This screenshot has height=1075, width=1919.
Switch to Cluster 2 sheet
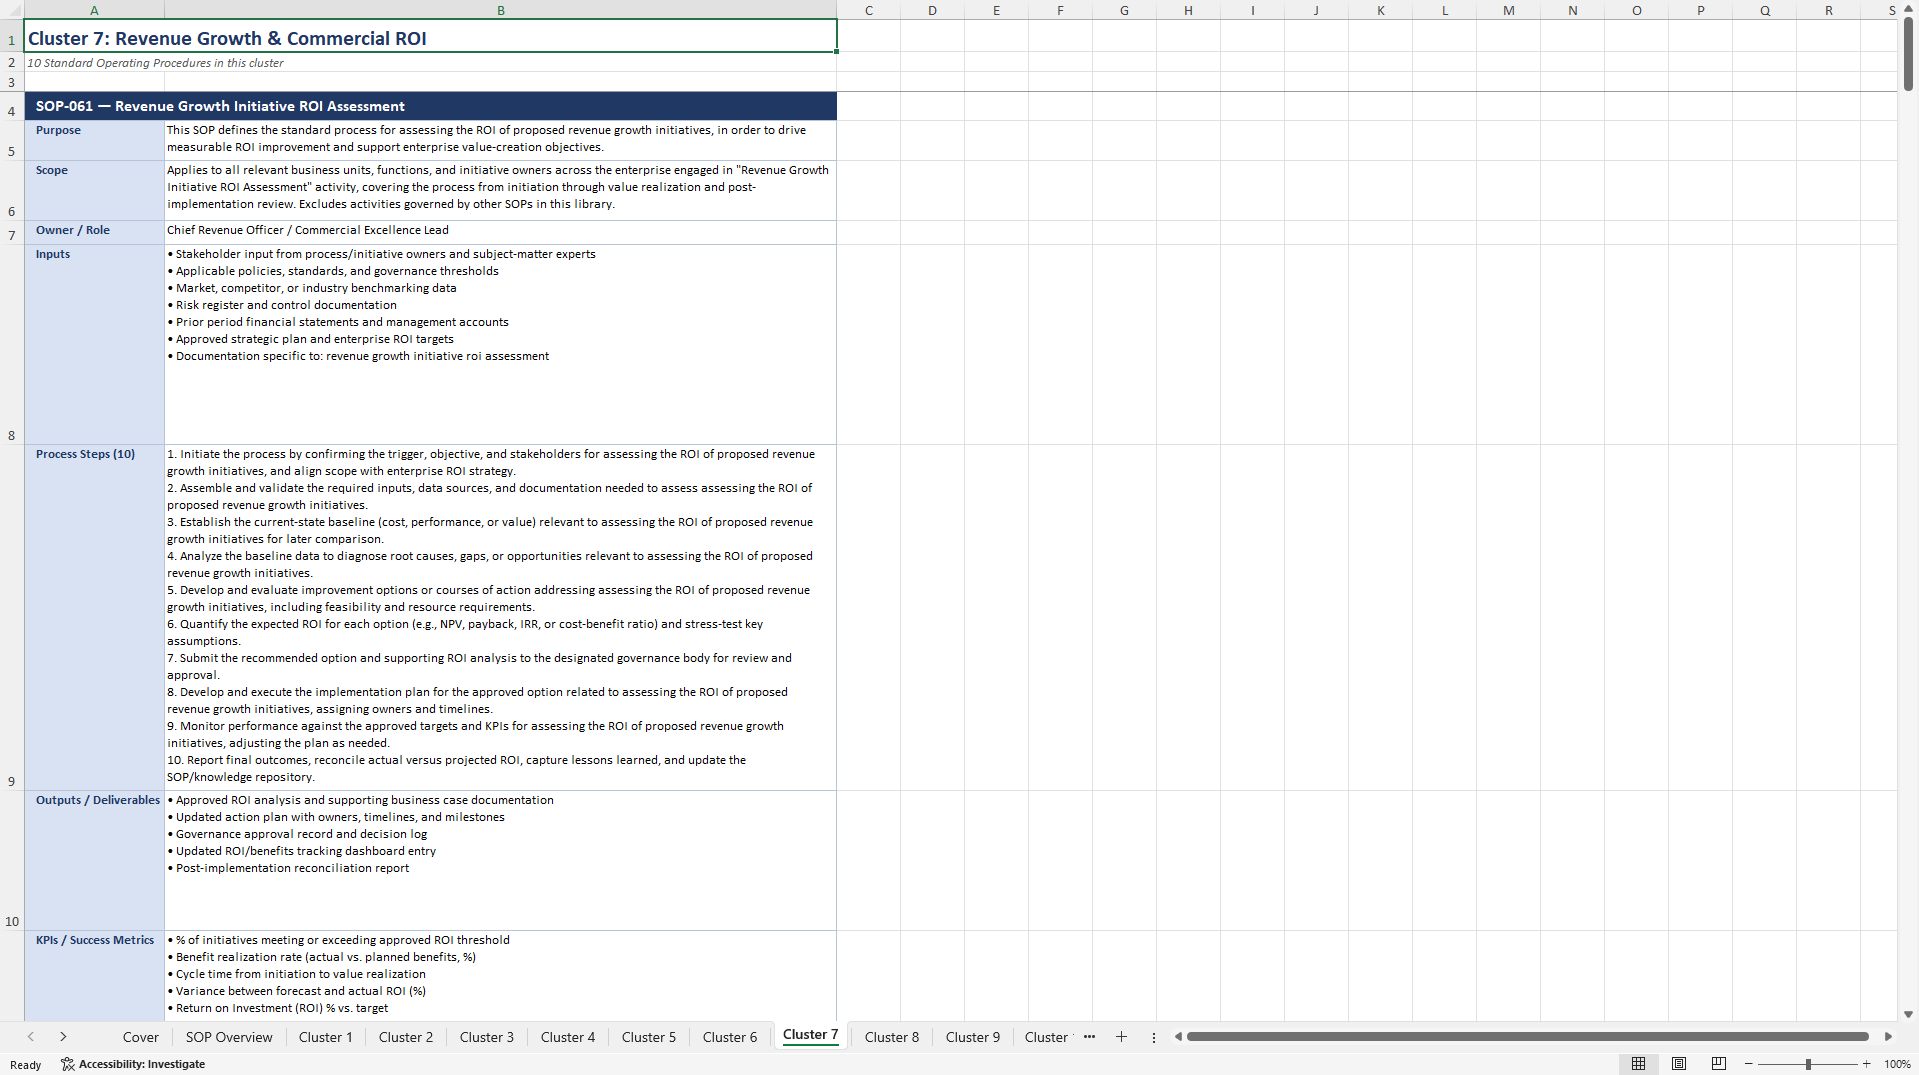(x=406, y=1037)
